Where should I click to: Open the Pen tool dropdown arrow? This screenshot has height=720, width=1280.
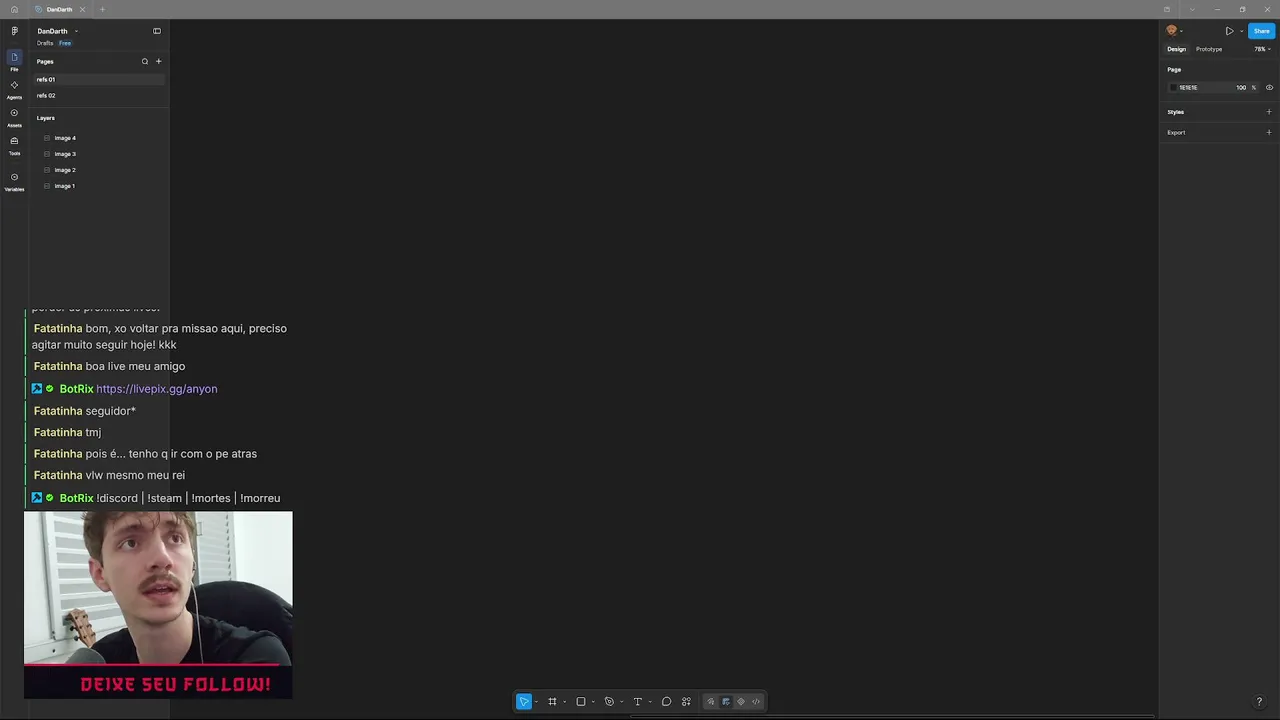tap(621, 702)
